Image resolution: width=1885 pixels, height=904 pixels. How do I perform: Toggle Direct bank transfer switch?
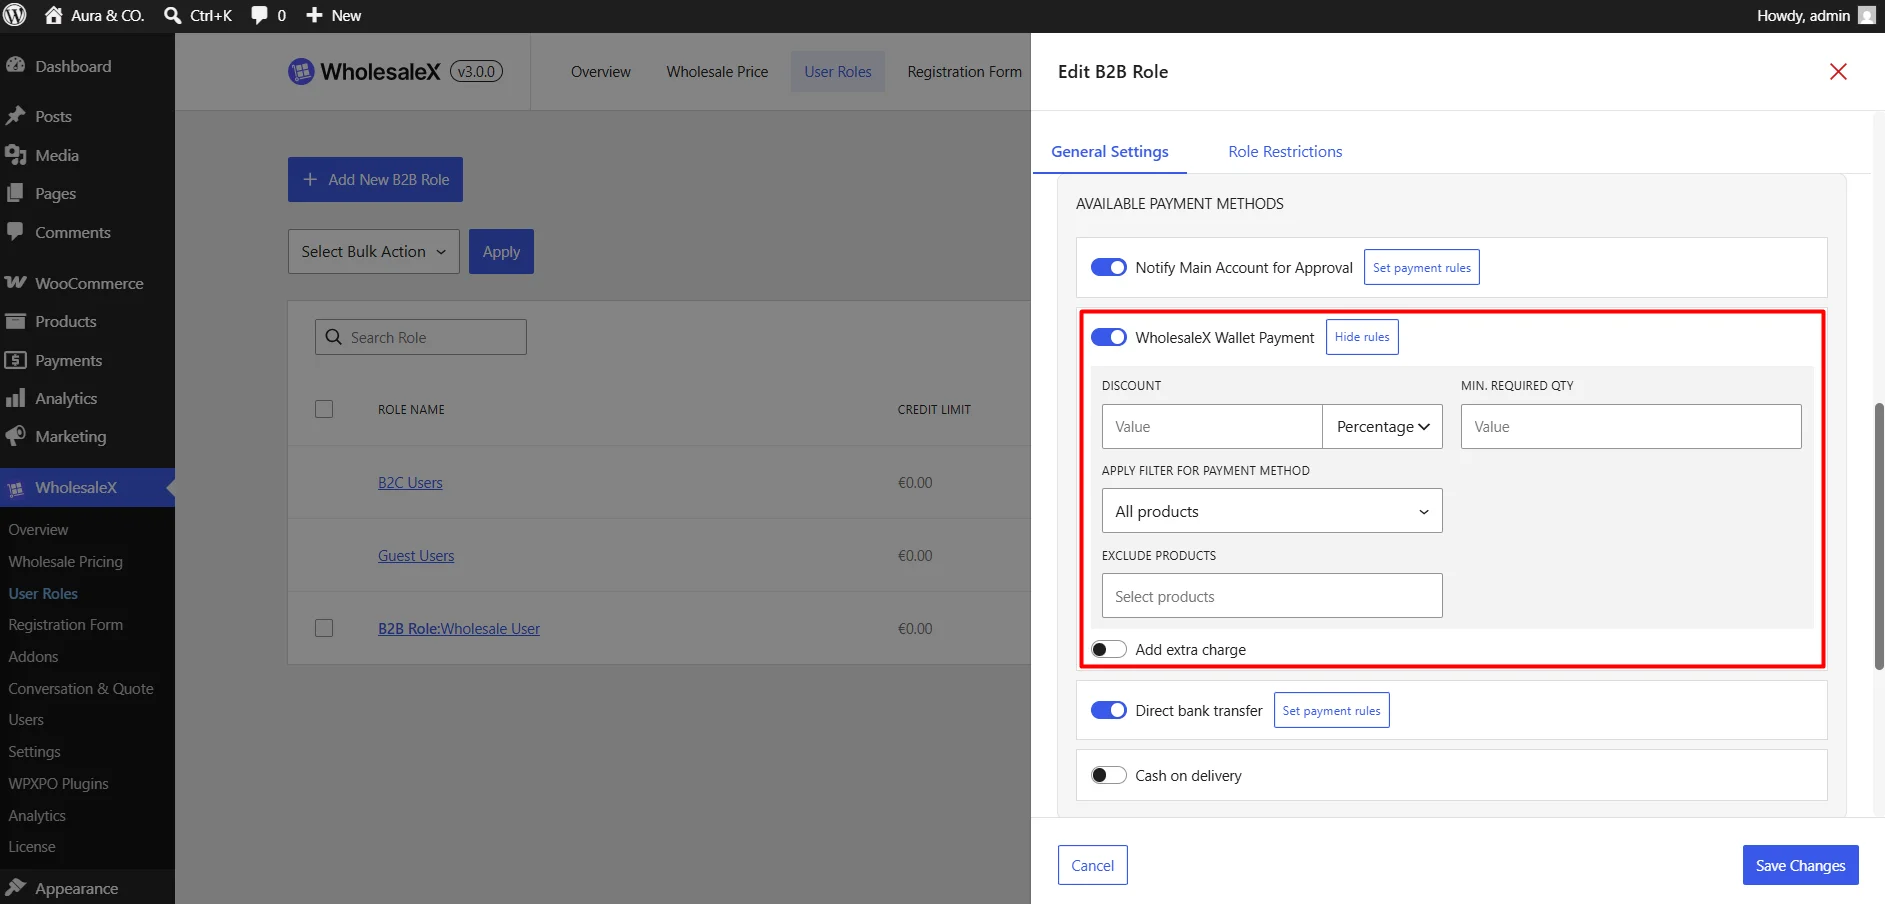[1108, 710]
